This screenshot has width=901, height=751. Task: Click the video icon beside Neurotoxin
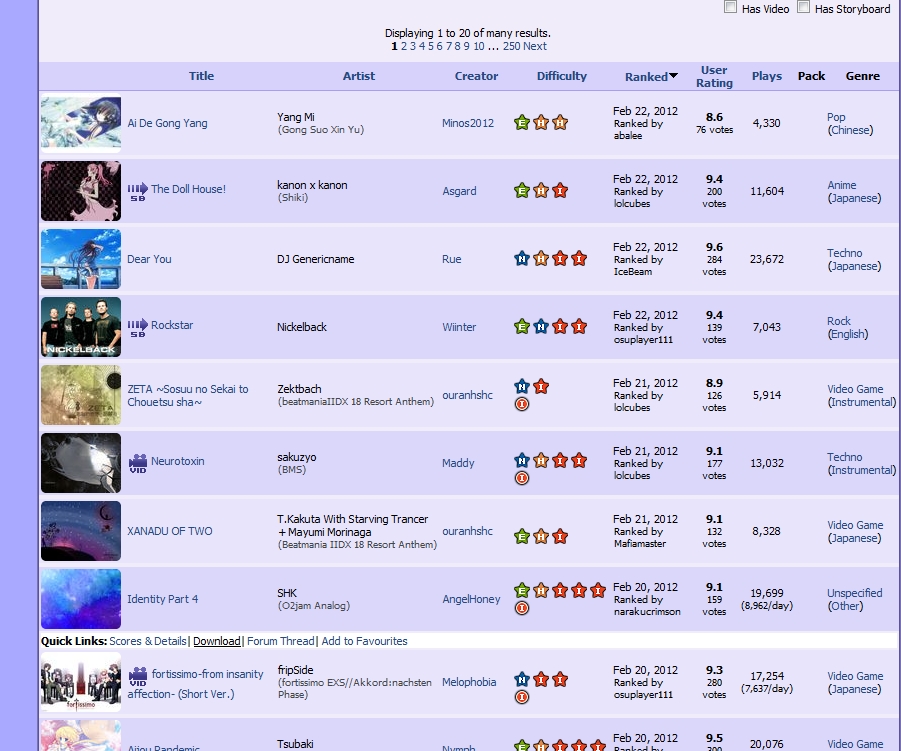tap(137, 462)
